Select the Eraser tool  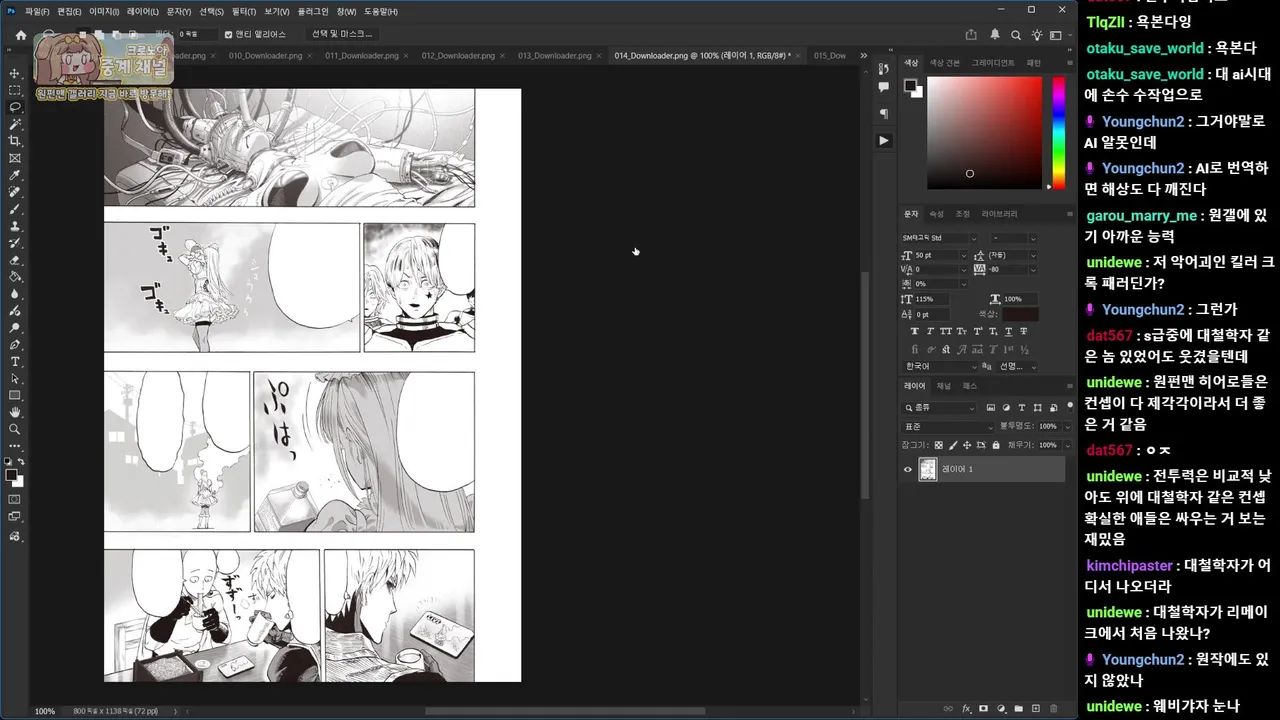pyautogui.click(x=15, y=260)
